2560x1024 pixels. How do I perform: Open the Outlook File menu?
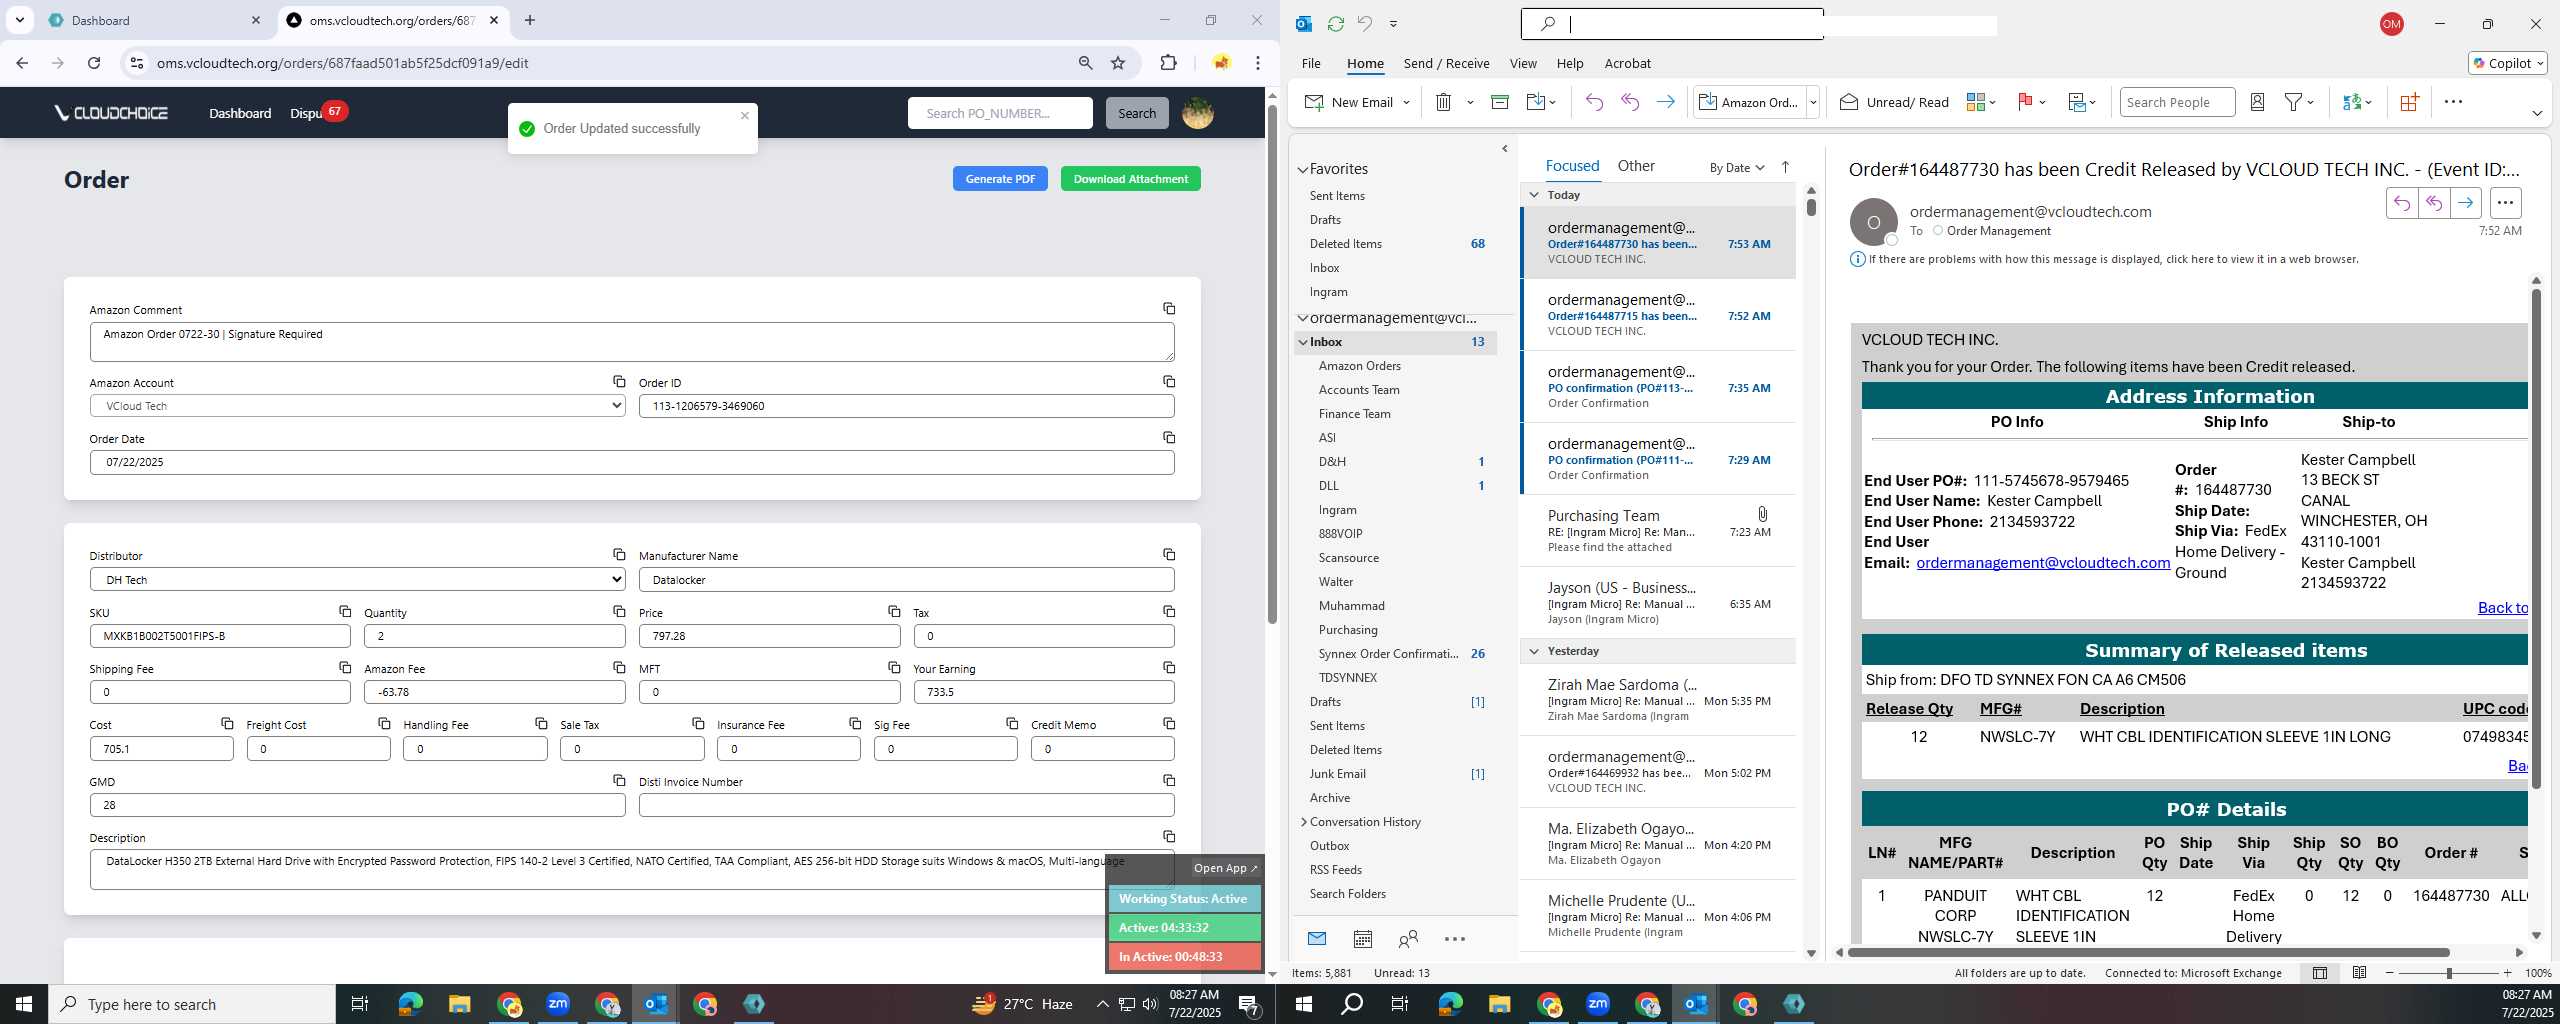(x=1311, y=63)
